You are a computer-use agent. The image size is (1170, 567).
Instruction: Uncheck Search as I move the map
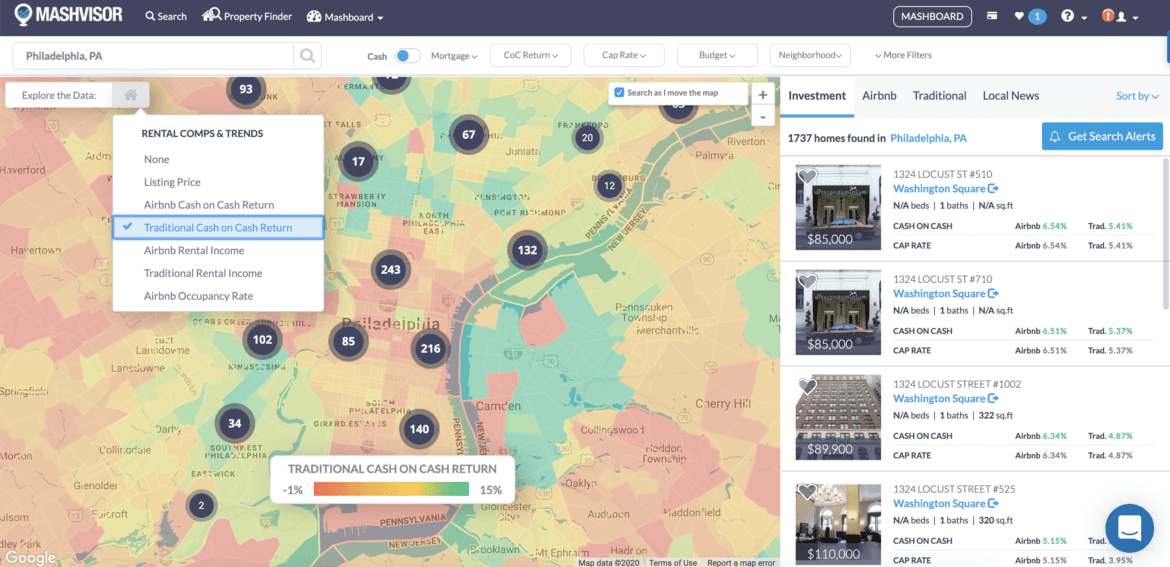pos(619,93)
